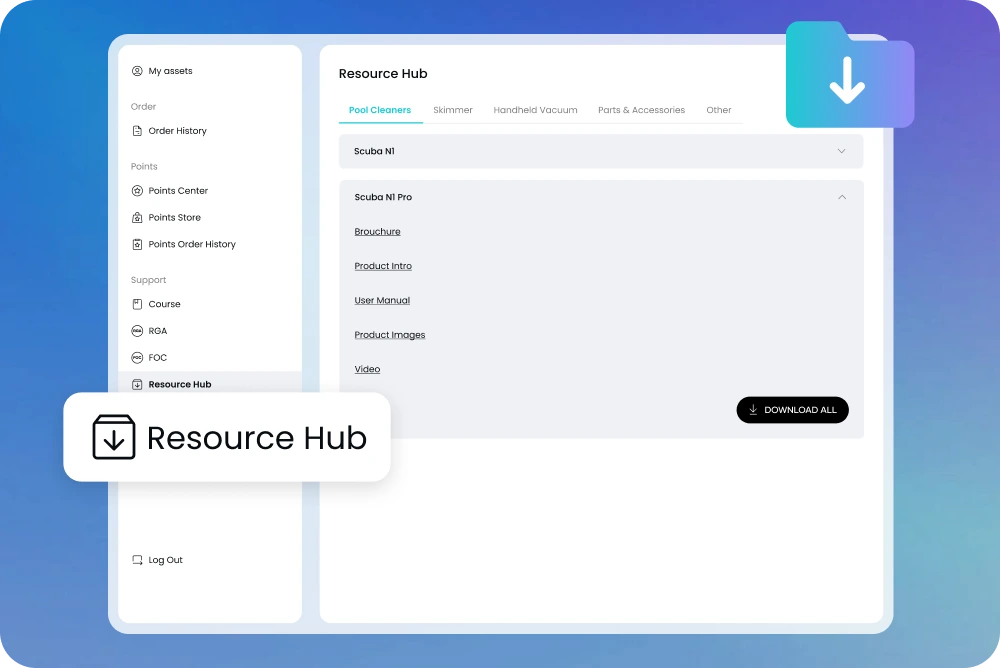Expand the Scuba N1 section chevron
Image resolution: width=1000 pixels, height=668 pixels.
[841, 151]
